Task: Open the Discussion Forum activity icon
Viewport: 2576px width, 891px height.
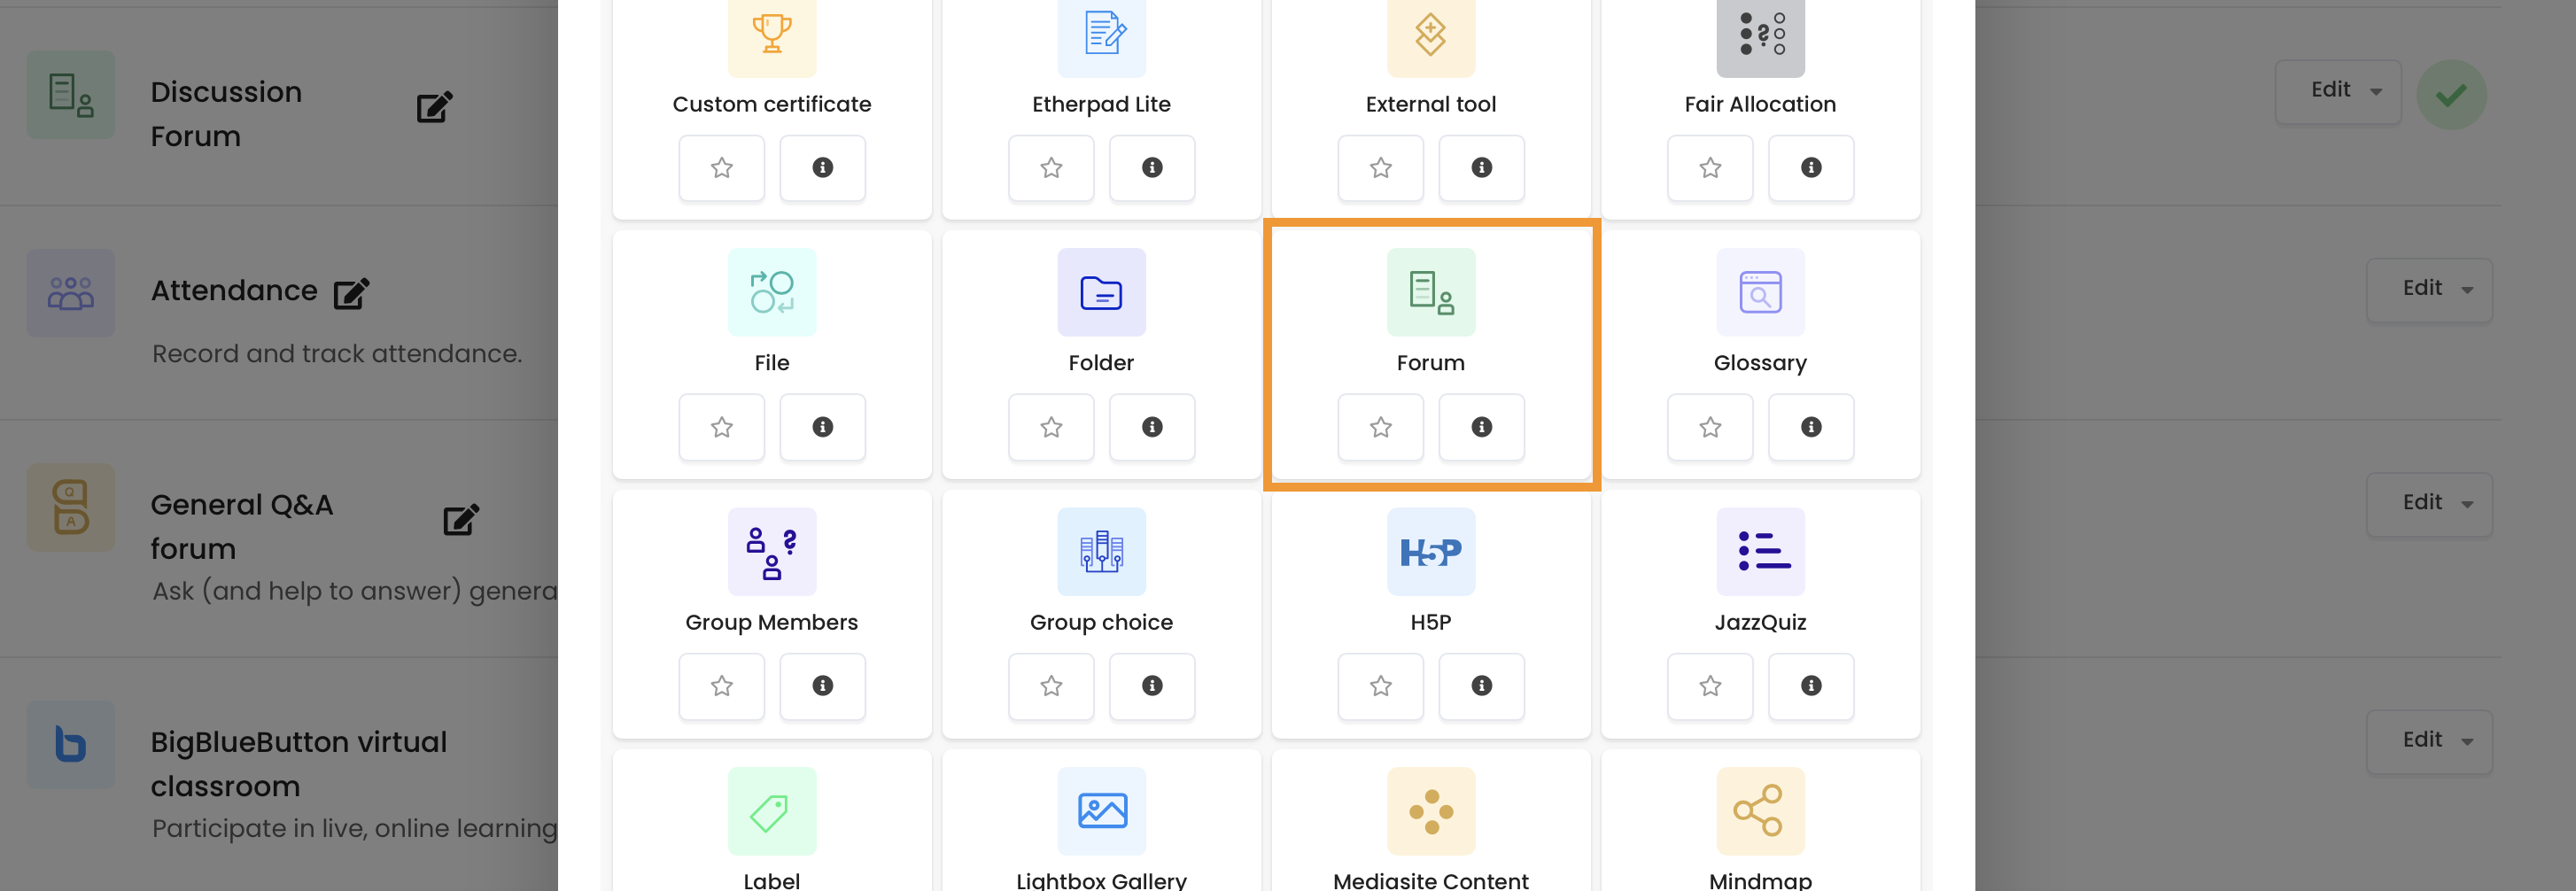Action: click(x=70, y=95)
